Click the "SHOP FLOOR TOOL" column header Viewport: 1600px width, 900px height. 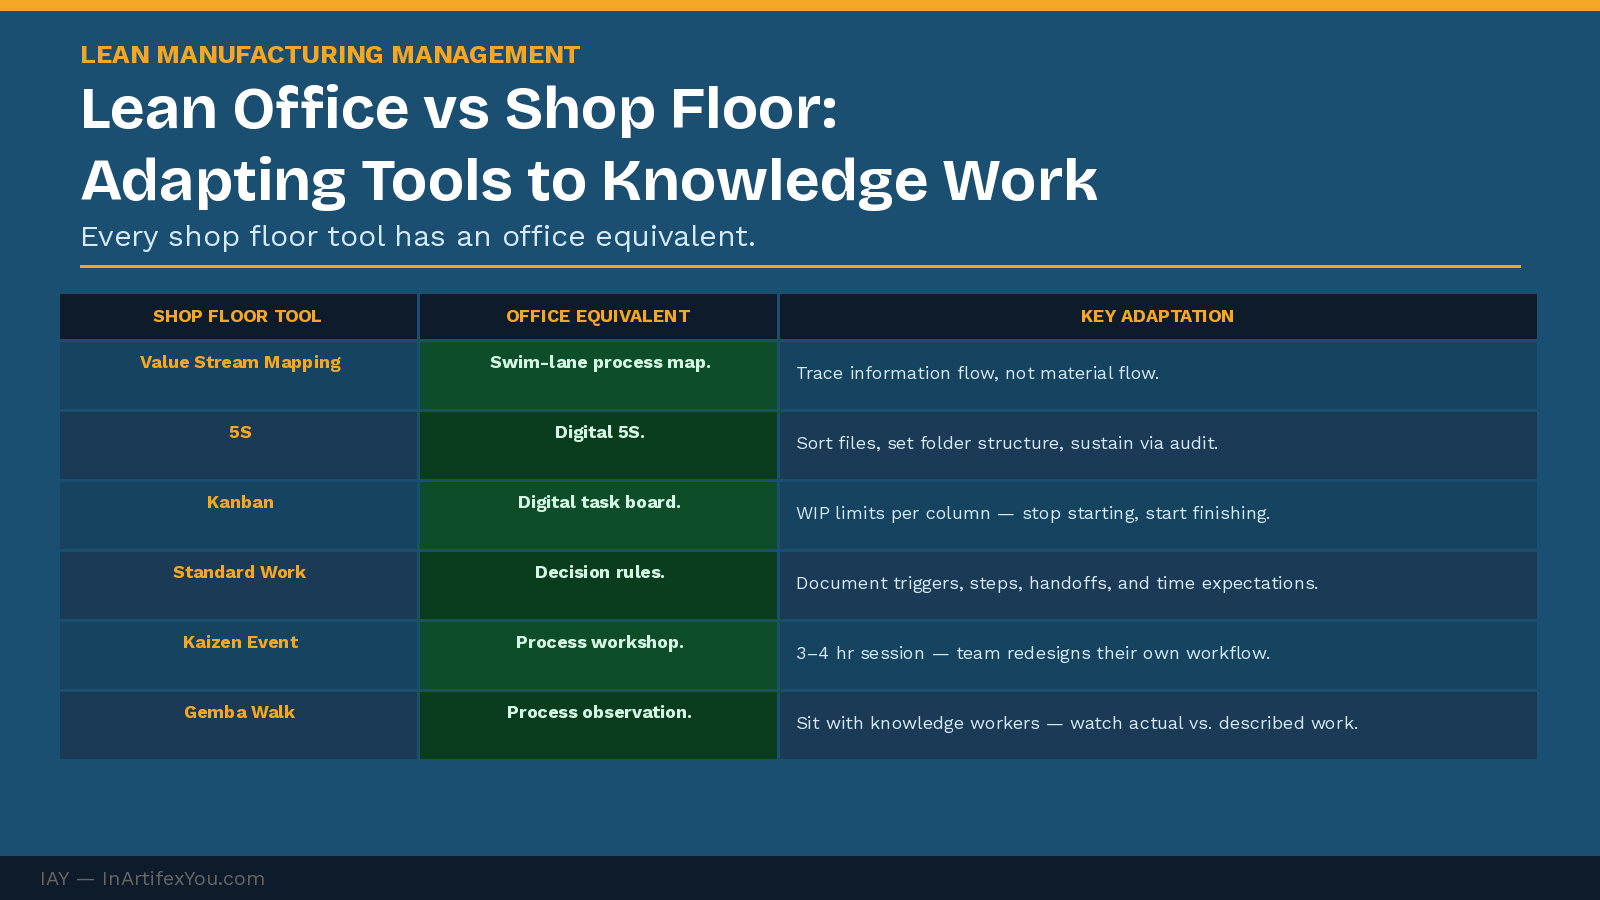tap(237, 316)
